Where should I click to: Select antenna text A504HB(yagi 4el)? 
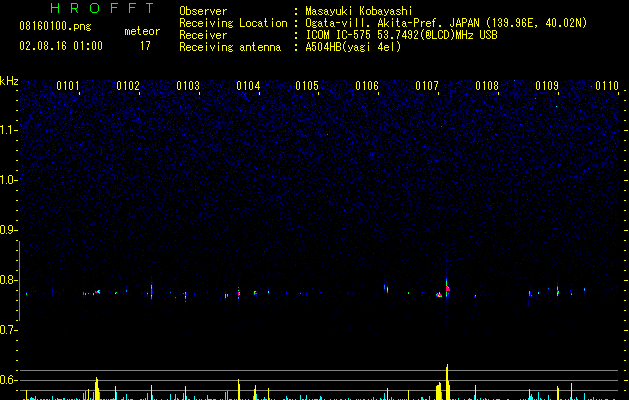pyautogui.click(x=353, y=47)
